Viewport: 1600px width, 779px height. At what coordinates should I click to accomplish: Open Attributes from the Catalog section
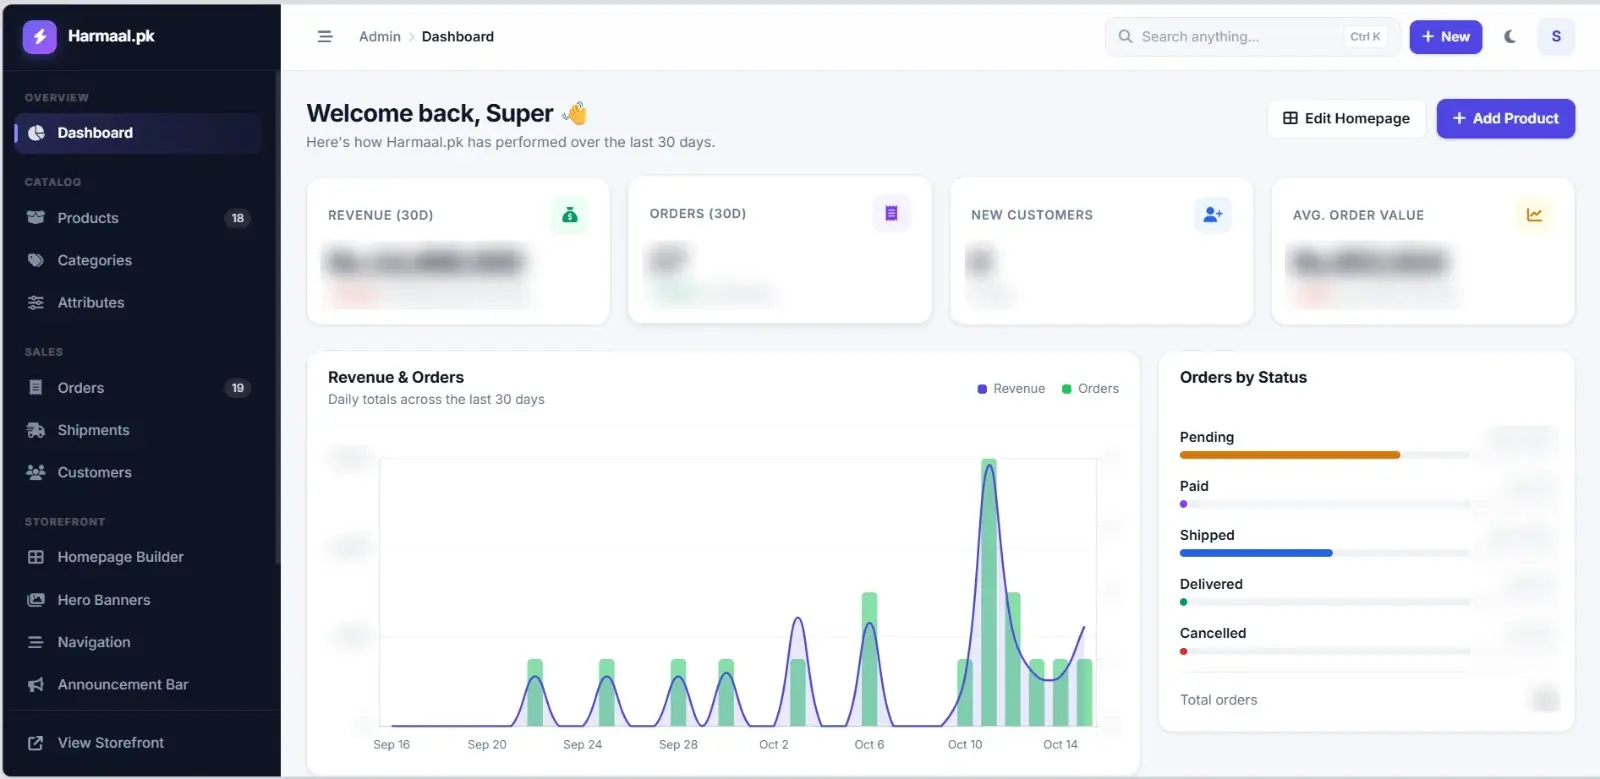tap(138, 302)
